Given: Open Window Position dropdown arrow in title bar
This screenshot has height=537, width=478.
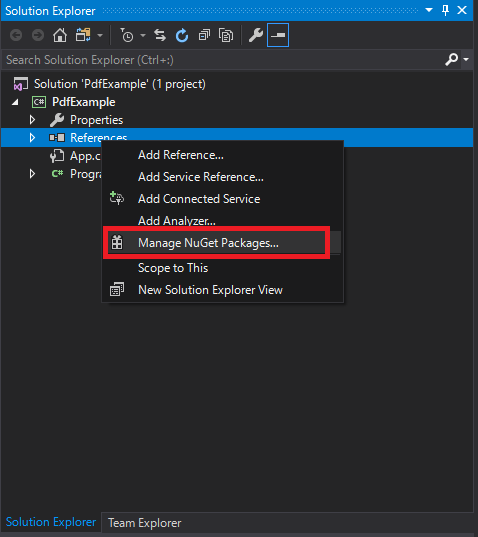Looking at the screenshot, I should click(429, 10).
